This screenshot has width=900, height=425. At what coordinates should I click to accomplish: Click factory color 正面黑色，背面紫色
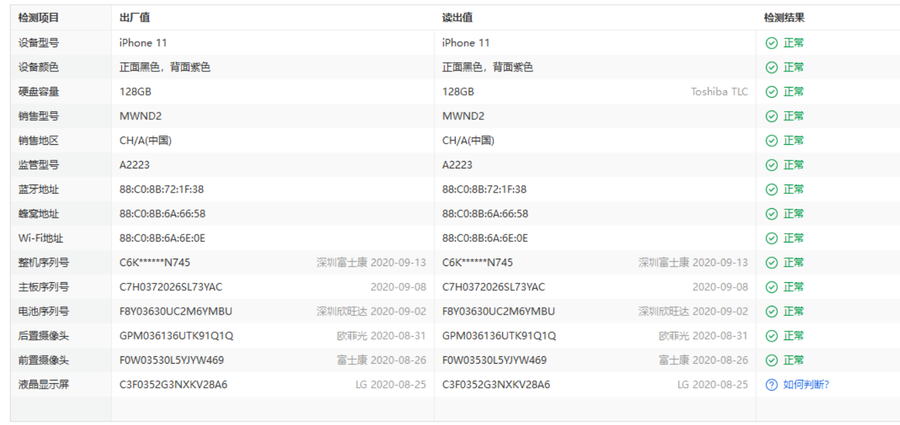click(165, 67)
